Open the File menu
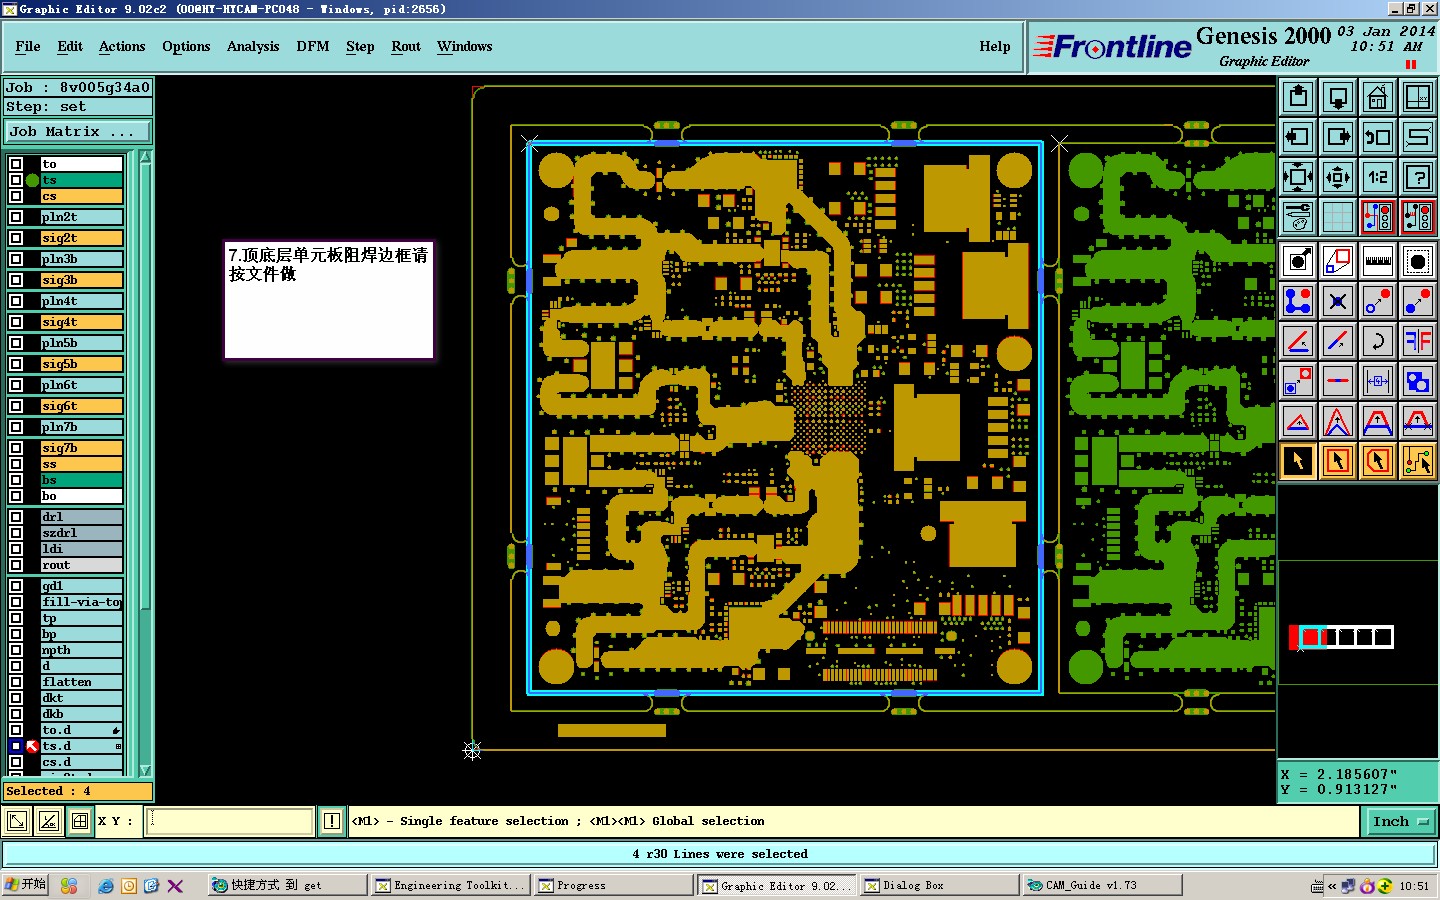The height and width of the screenshot is (900, 1440). [28, 46]
